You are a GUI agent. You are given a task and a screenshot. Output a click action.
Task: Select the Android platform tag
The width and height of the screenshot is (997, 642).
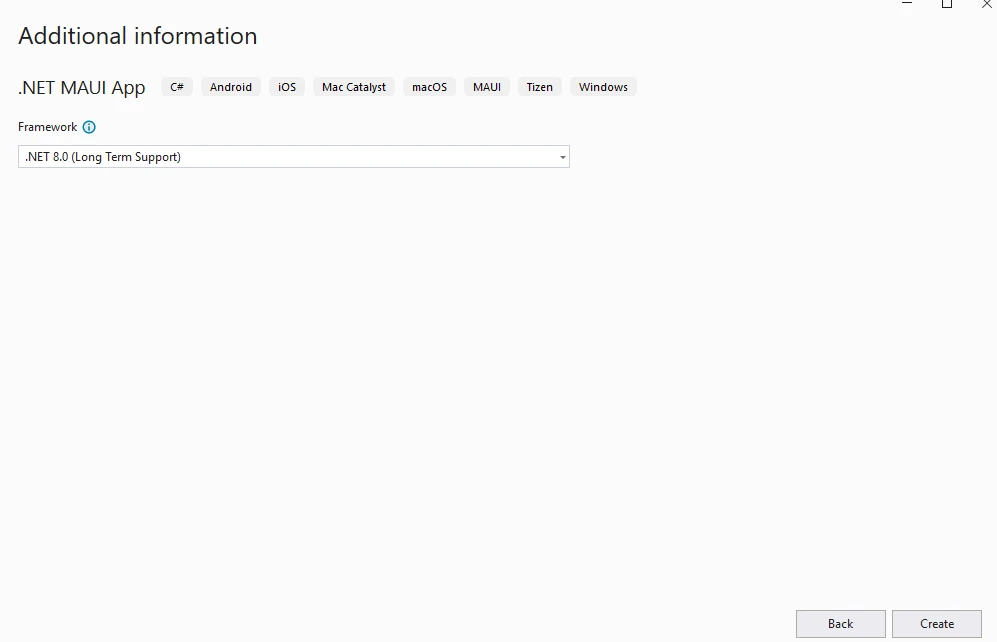click(x=231, y=87)
